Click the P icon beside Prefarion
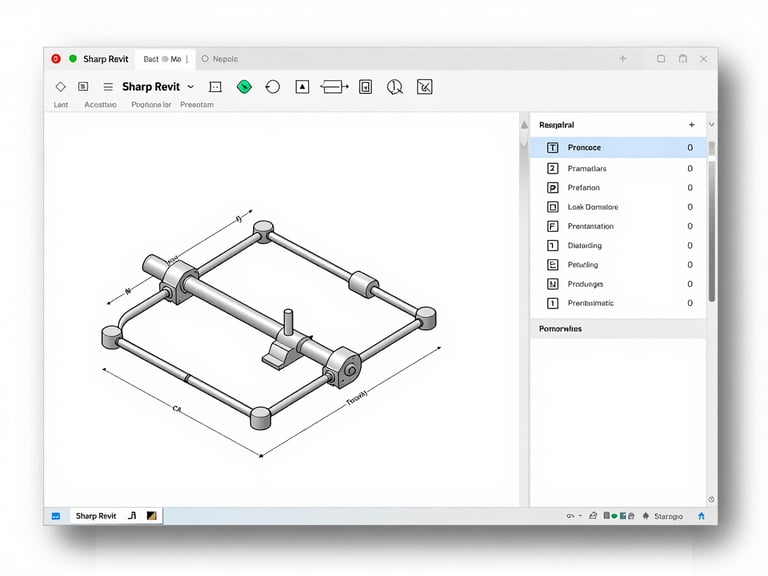 [552, 188]
